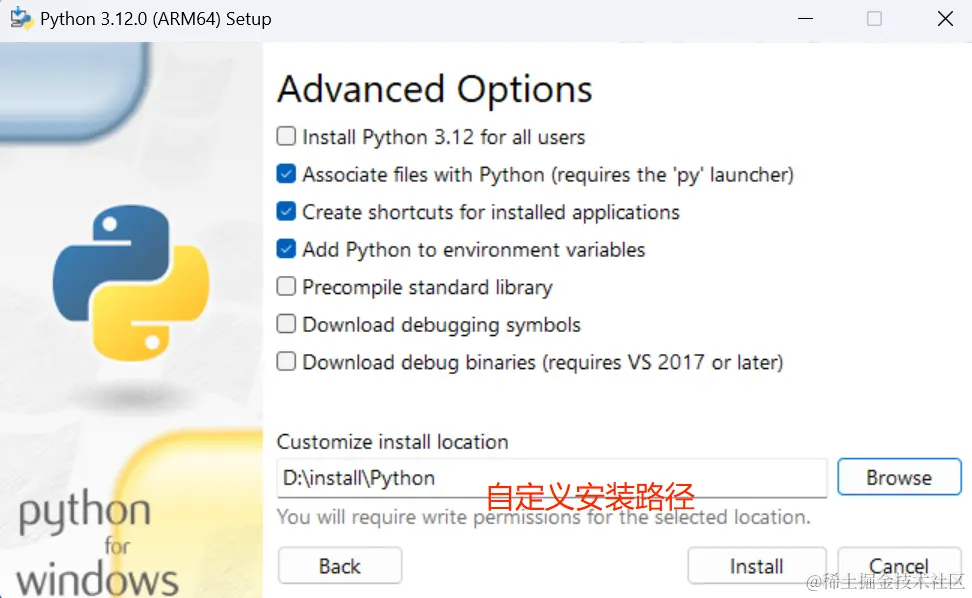Screen dimensions: 972x598
Task: Click the Python installer icon in title bar
Action: [20, 18]
